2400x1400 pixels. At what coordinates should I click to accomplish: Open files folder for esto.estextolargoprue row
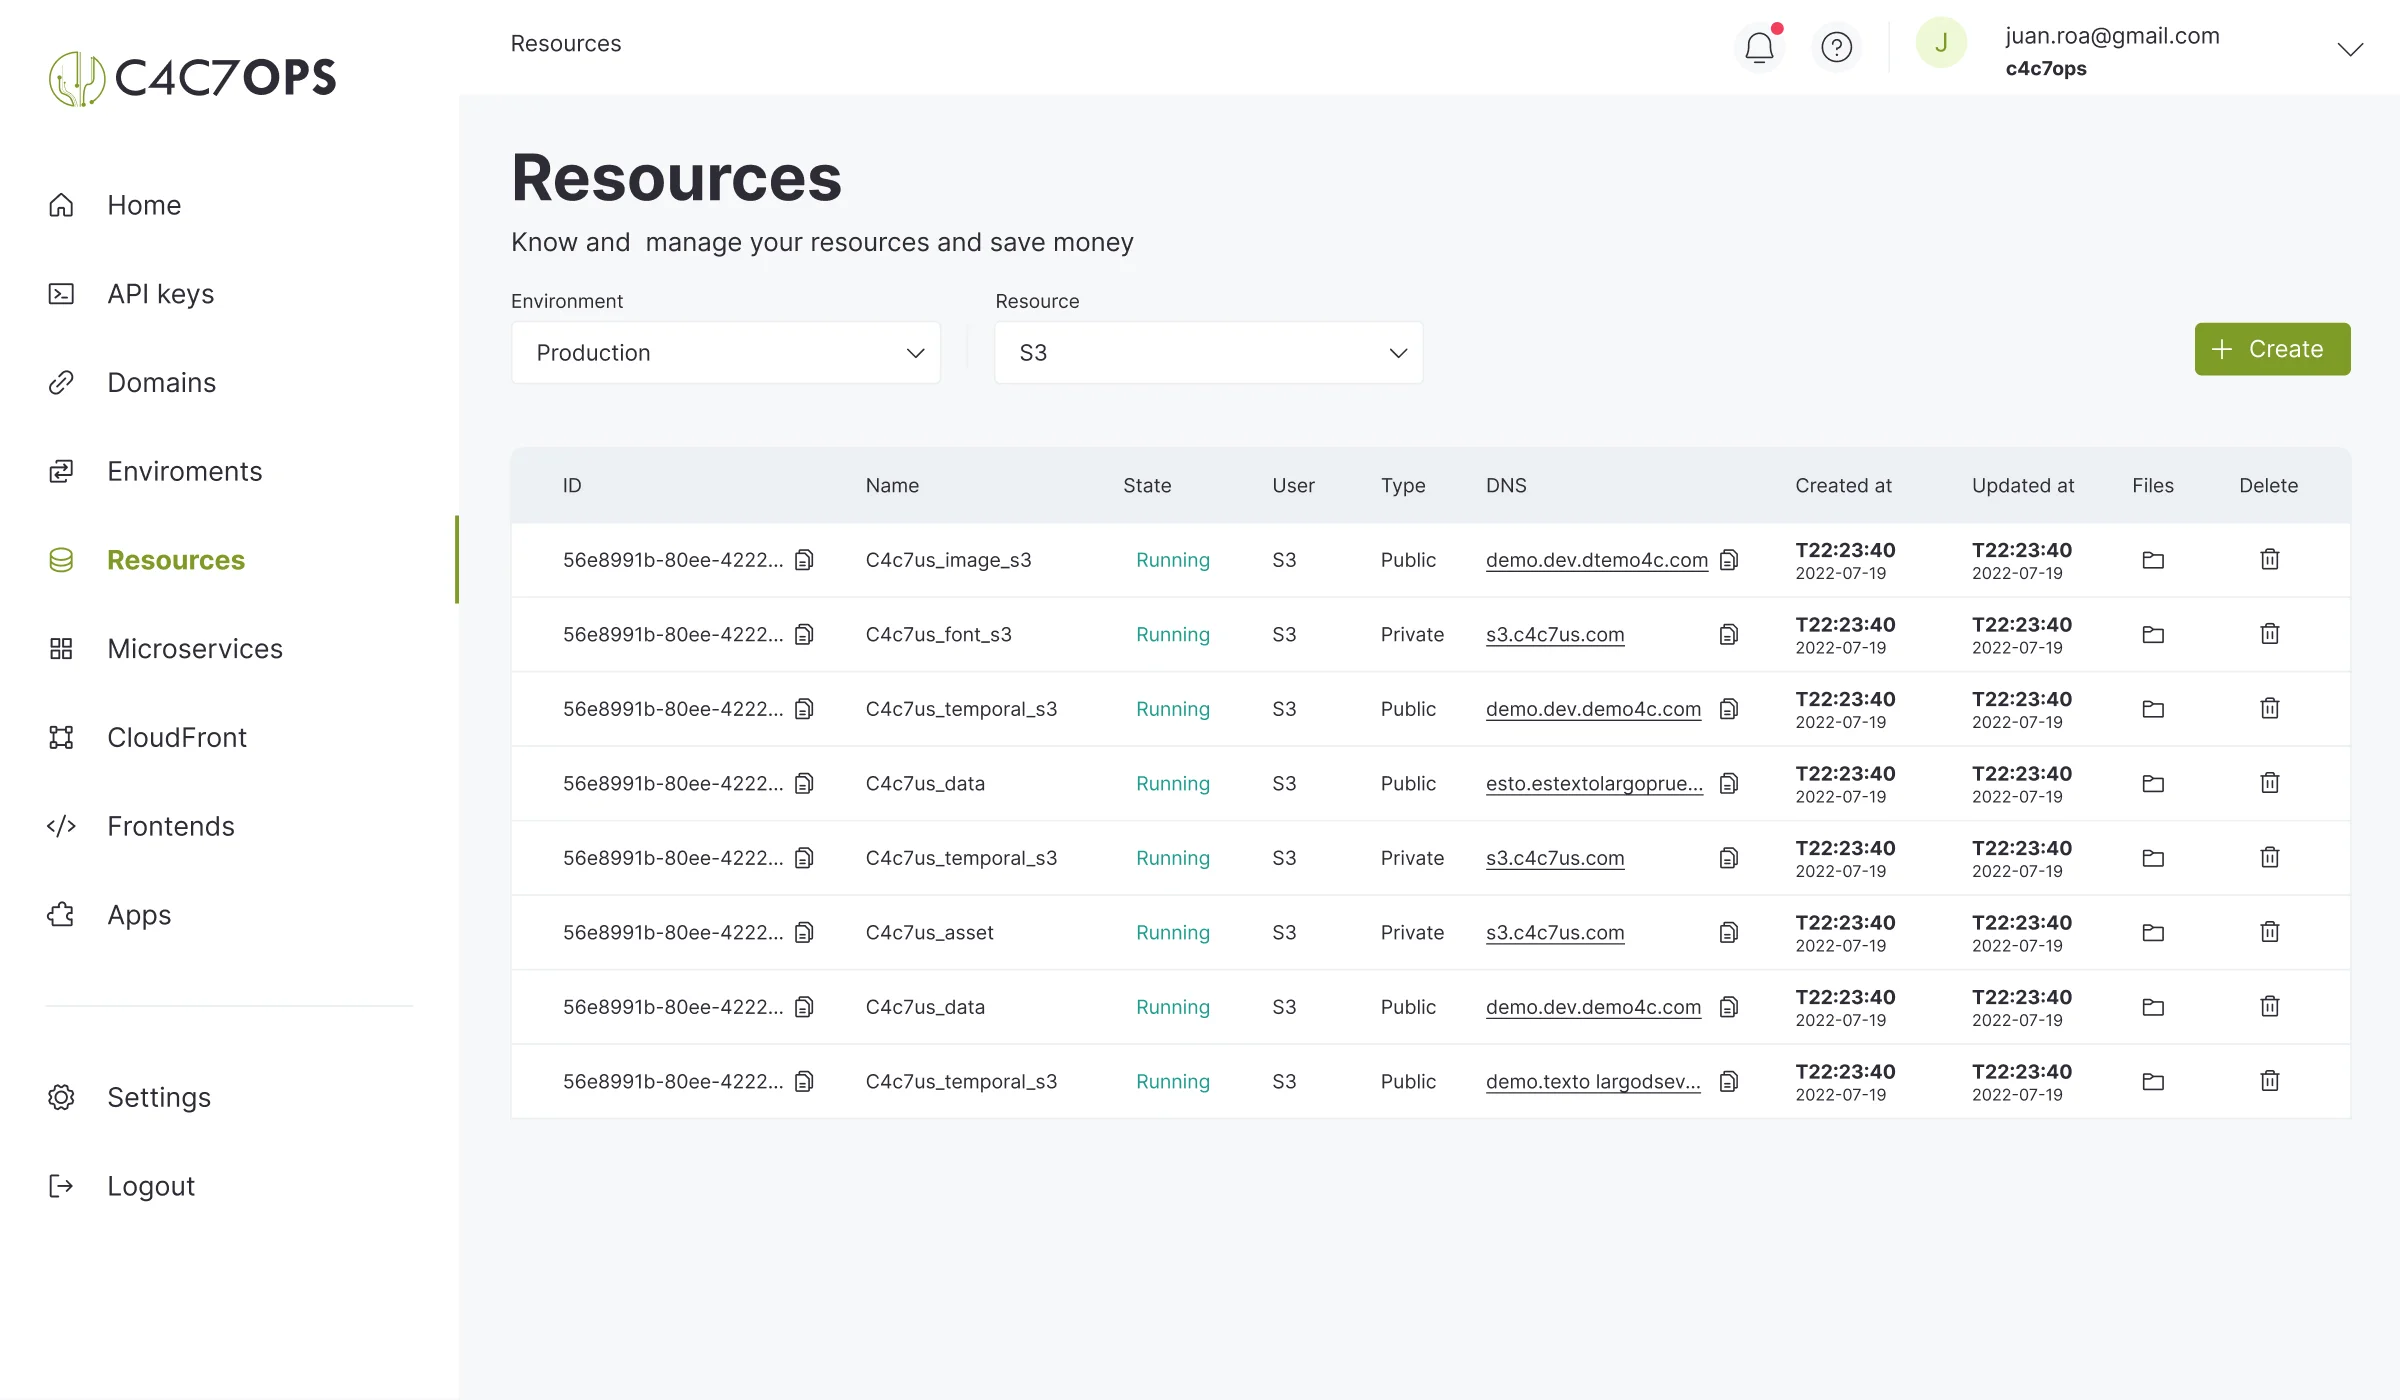coord(2153,783)
